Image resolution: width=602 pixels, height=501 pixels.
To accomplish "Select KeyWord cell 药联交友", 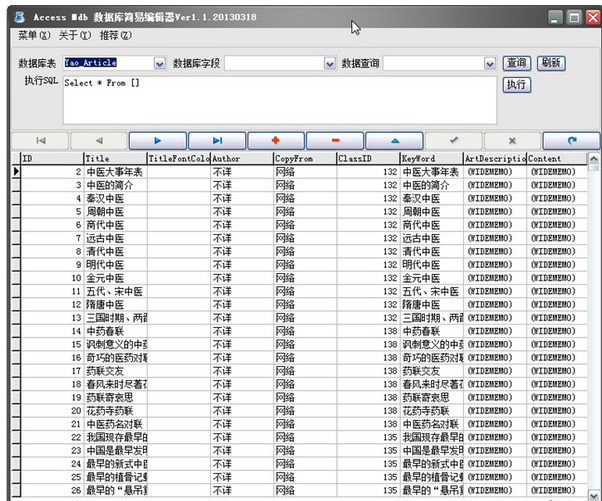I will 432,371.
